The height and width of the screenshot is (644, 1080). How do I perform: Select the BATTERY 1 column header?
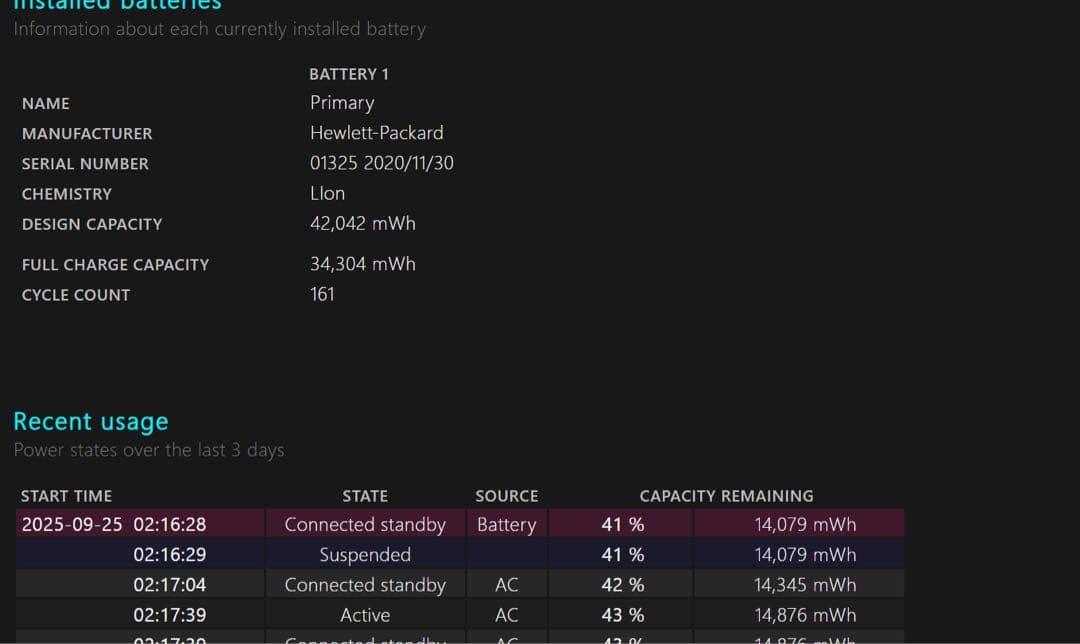(x=349, y=74)
